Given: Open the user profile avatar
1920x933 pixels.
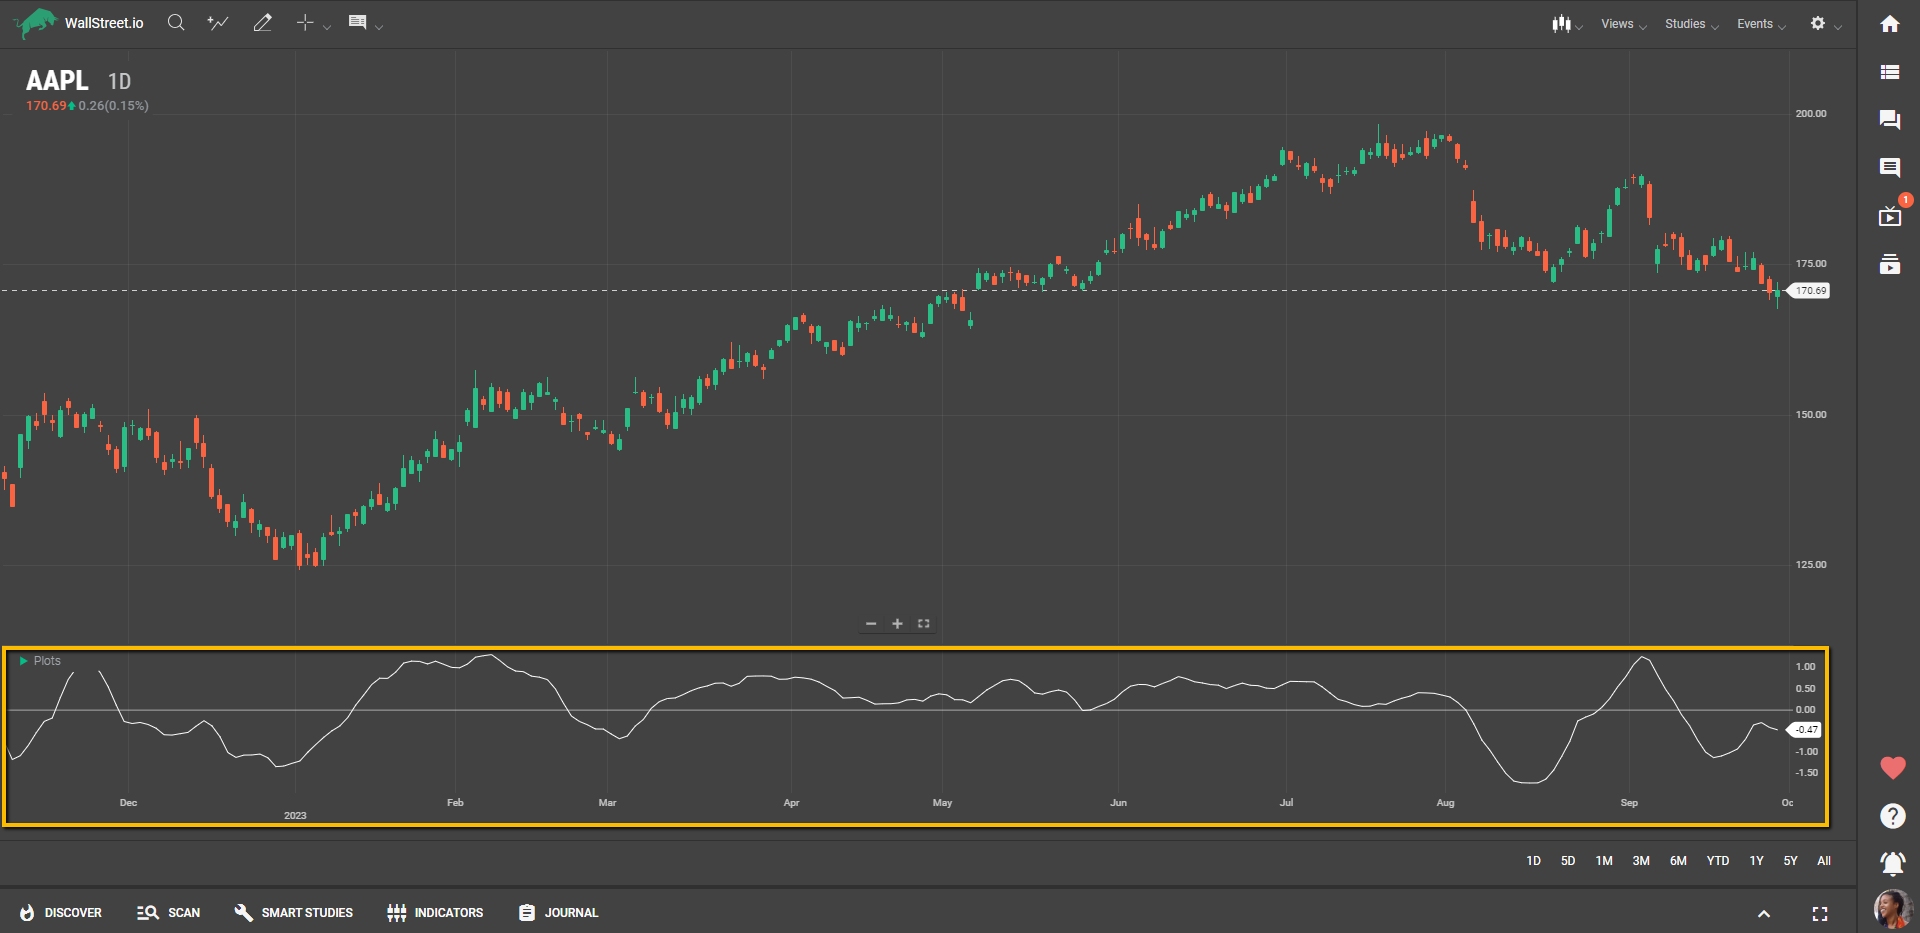Looking at the screenshot, I should coord(1893,909).
